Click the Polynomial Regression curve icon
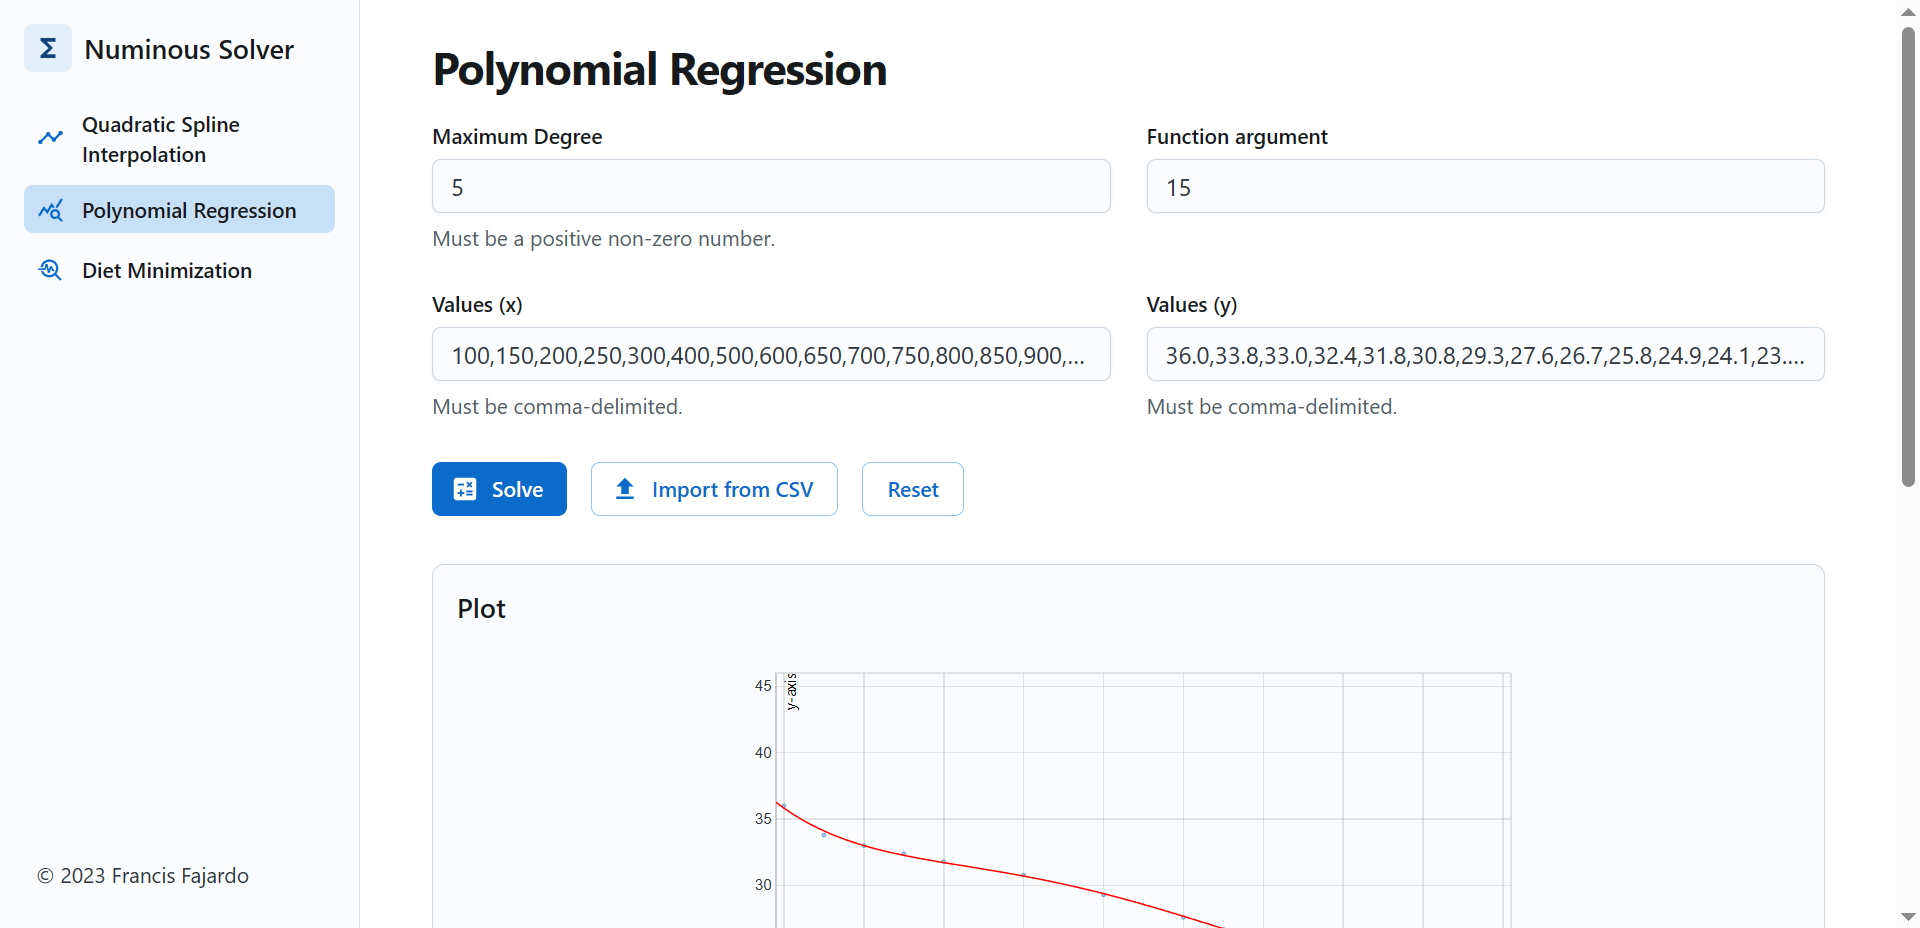Image resolution: width=1920 pixels, height=928 pixels. click(x=50, y=210)
